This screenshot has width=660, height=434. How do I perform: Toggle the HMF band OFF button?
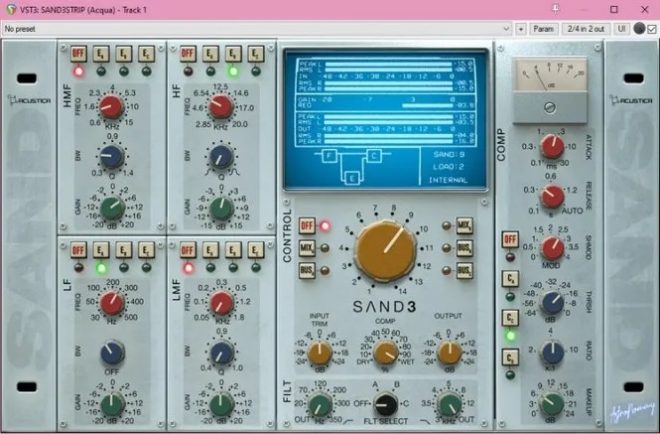coord(78,54)
